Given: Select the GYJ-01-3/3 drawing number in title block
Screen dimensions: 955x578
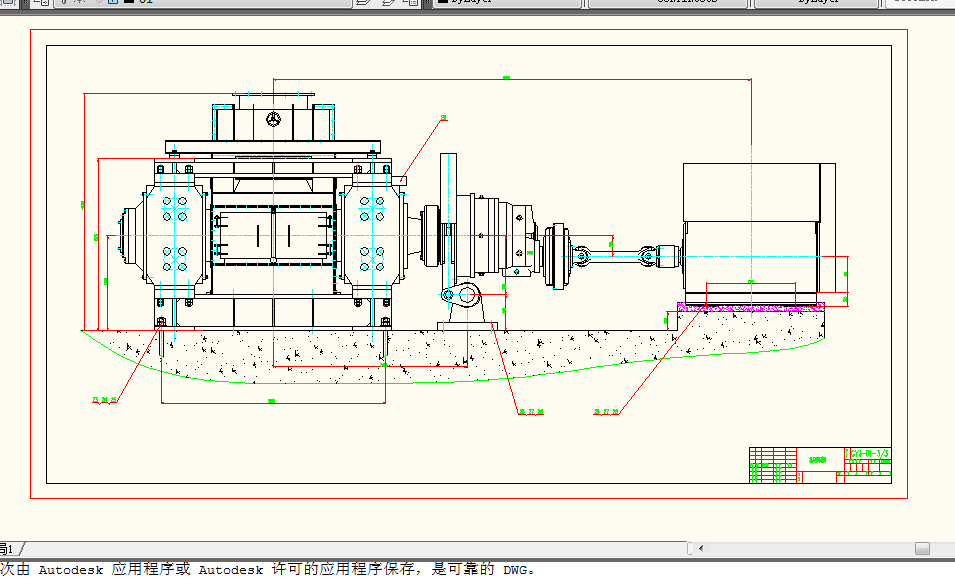Looking at the screenshot, I should pos(868,454).
